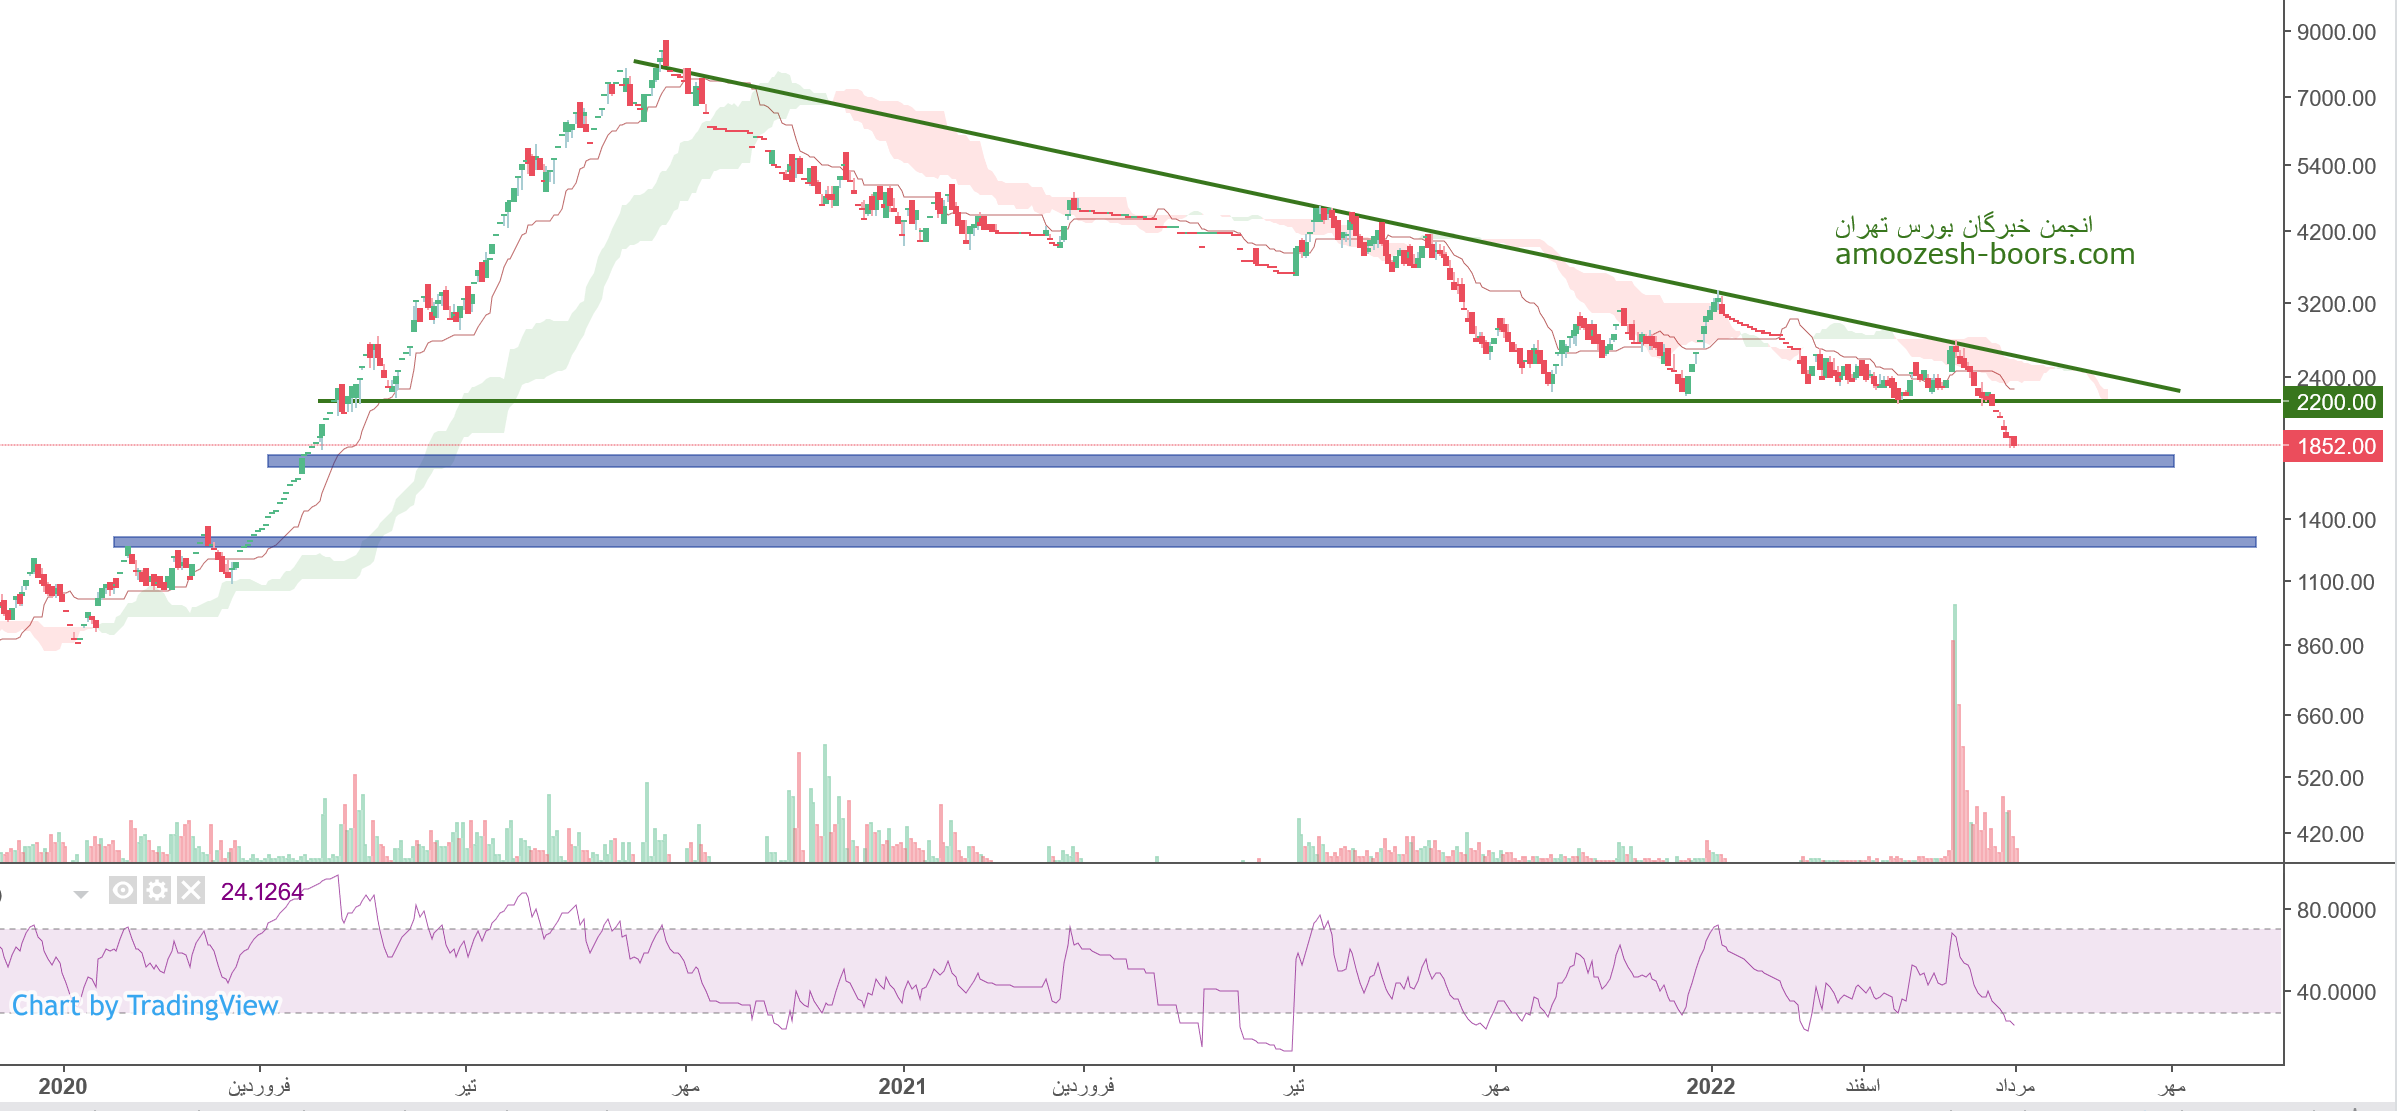
Task: Click the 2021 label on time axis
Action: pos(902,1086)
